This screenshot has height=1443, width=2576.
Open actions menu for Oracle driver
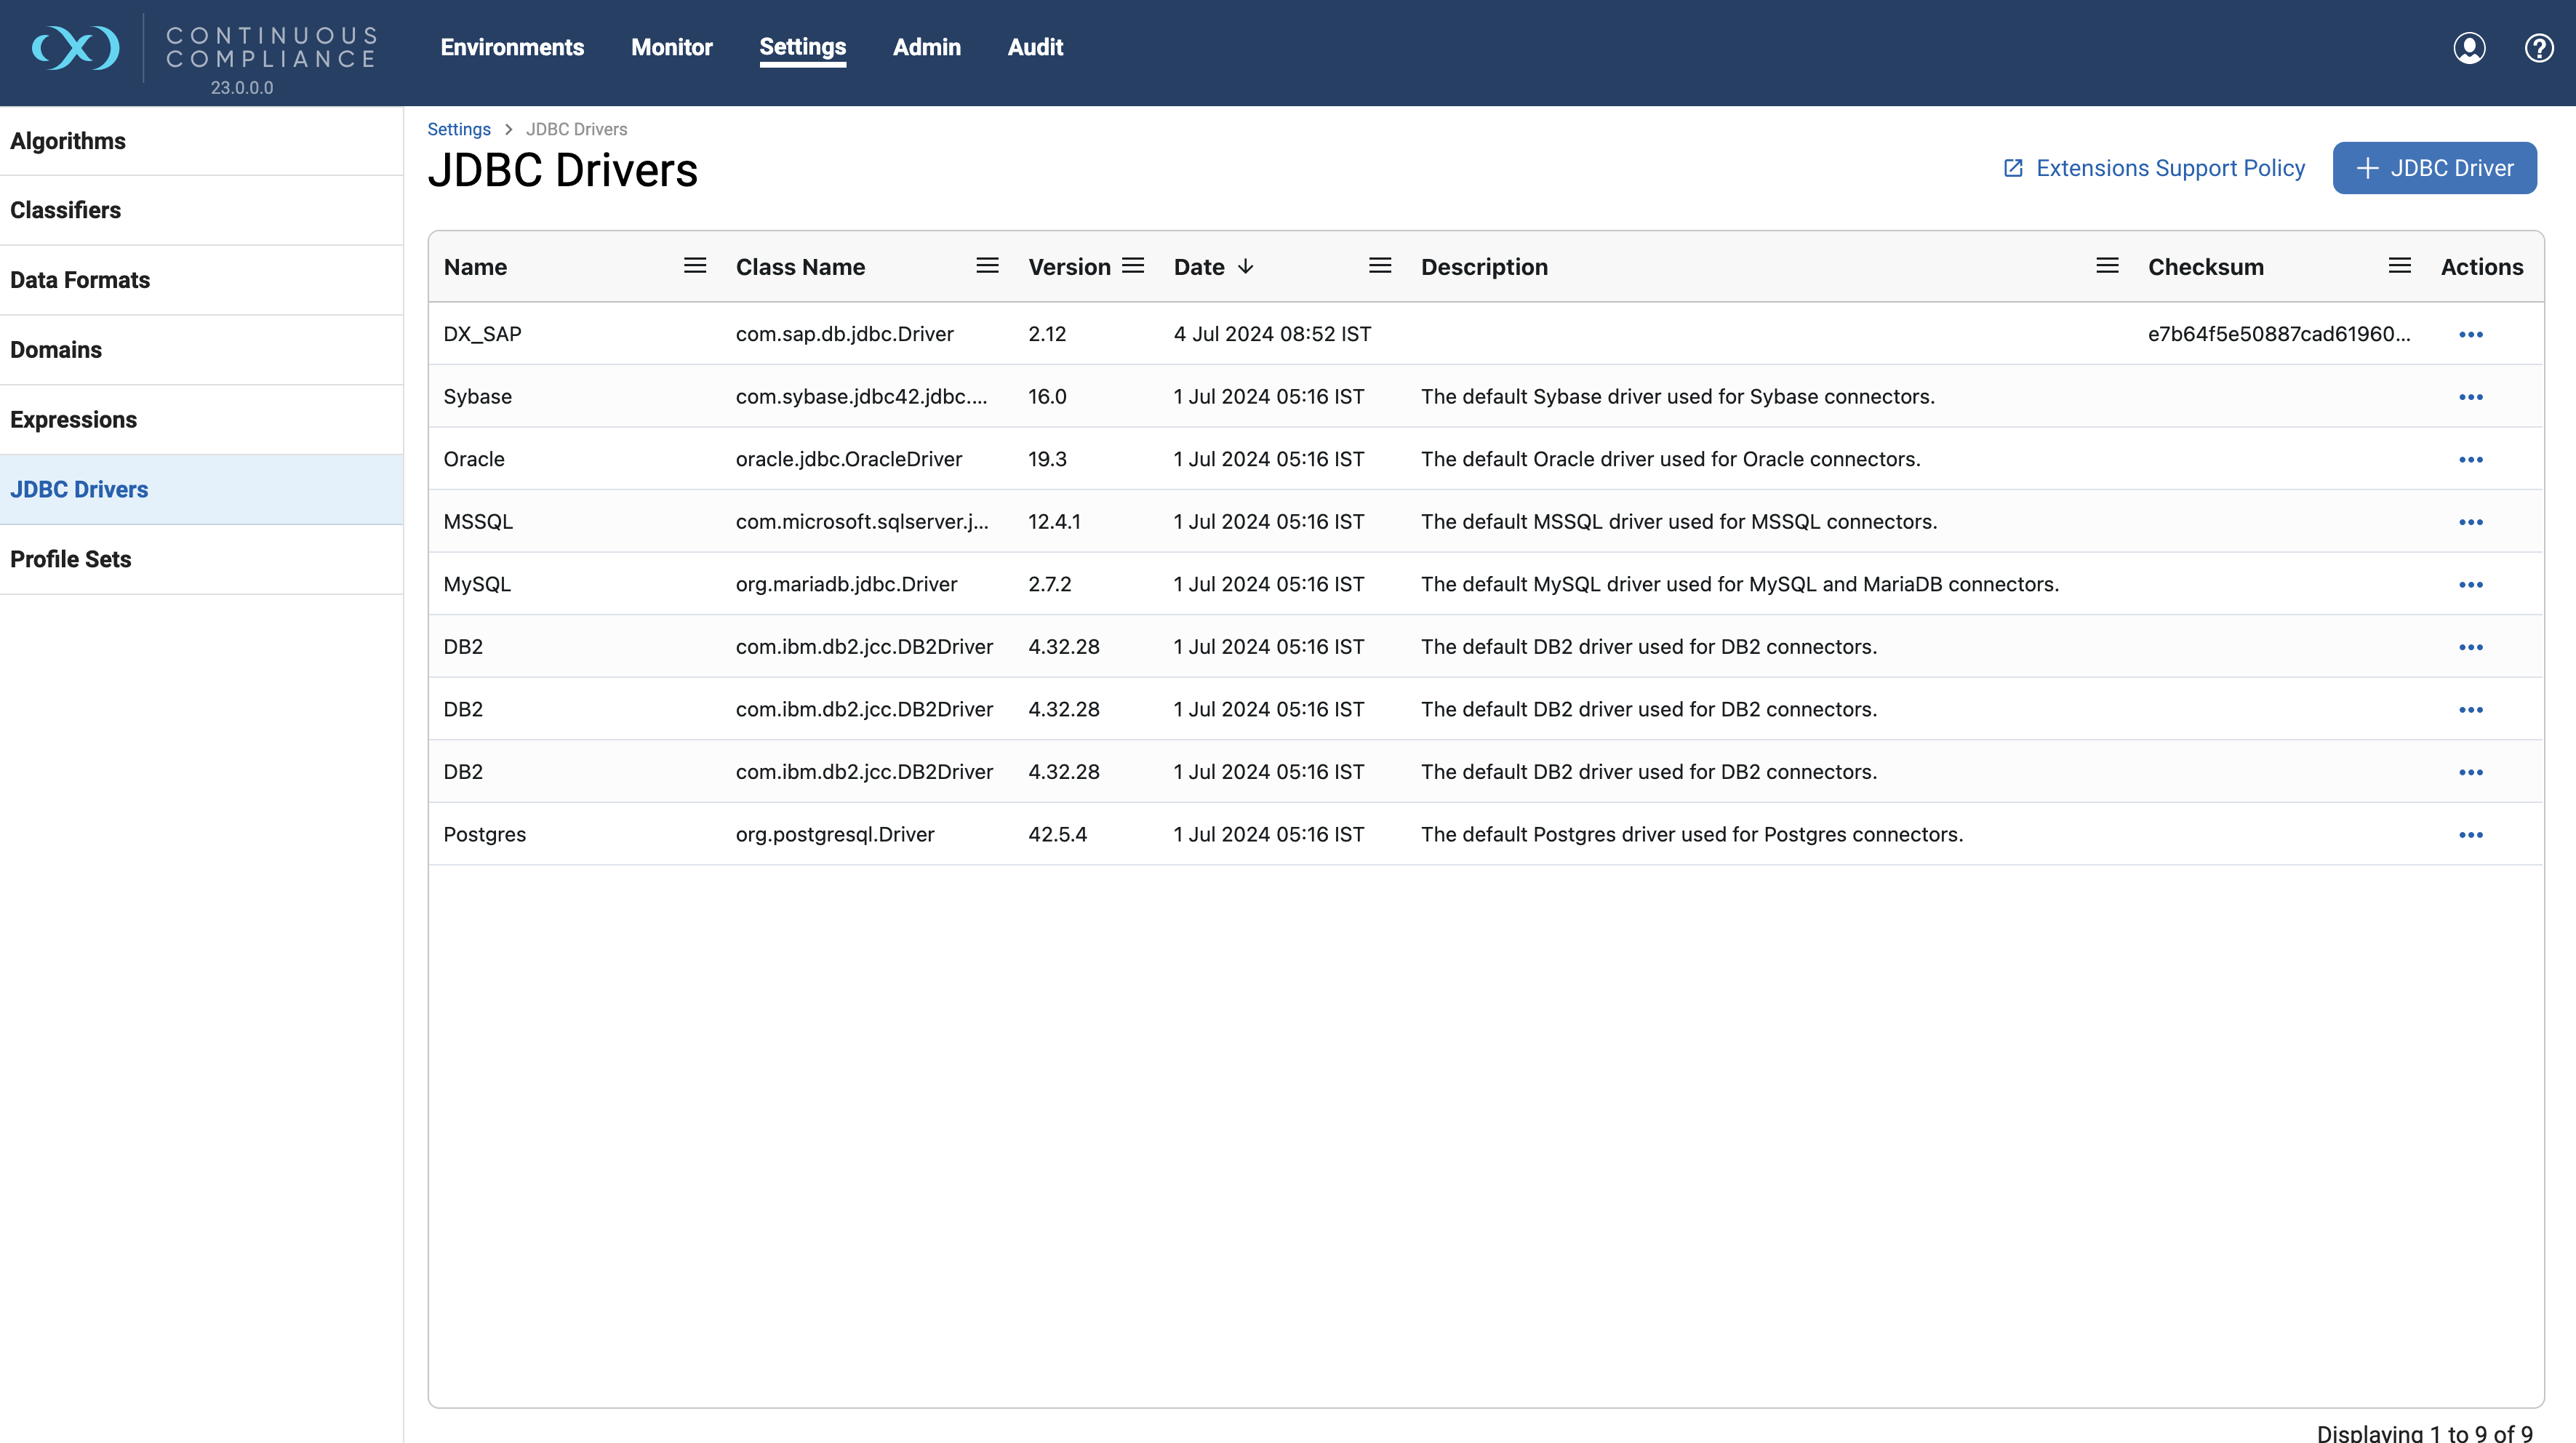coord(2471,459)
